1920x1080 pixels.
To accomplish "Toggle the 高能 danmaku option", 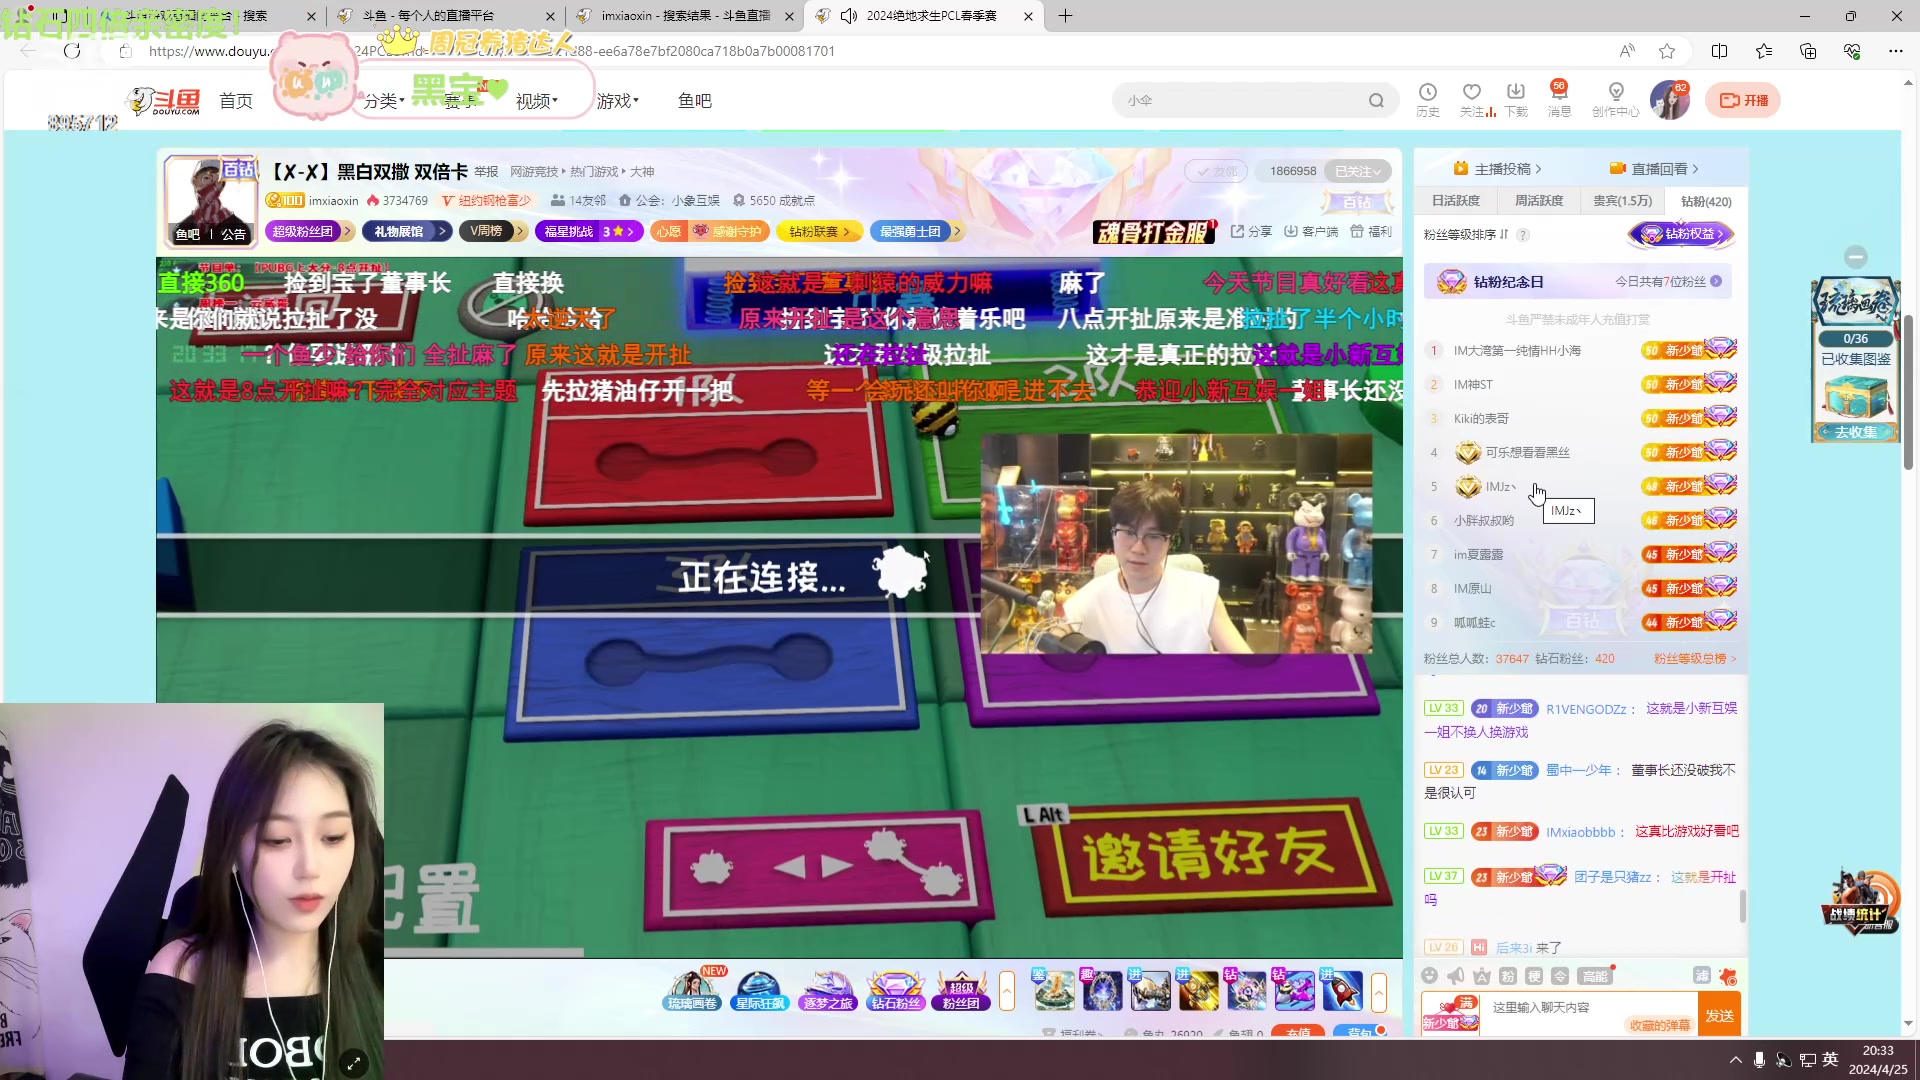I will tap(1594, 976).
